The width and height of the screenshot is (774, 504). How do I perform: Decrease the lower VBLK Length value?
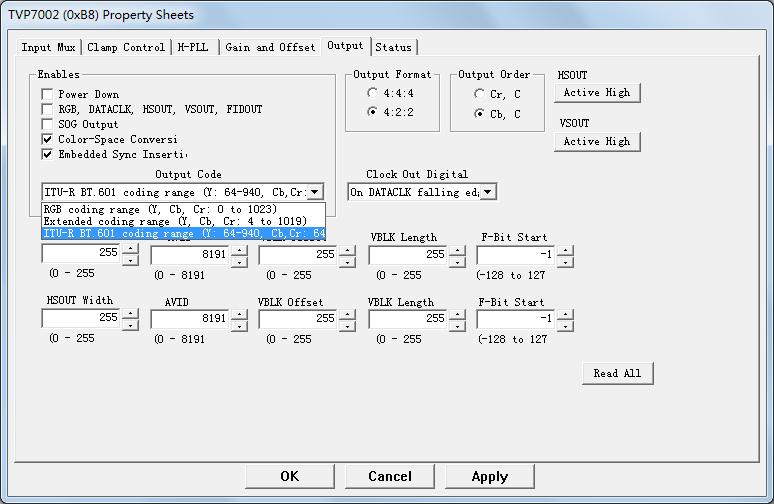coord(458,326)
